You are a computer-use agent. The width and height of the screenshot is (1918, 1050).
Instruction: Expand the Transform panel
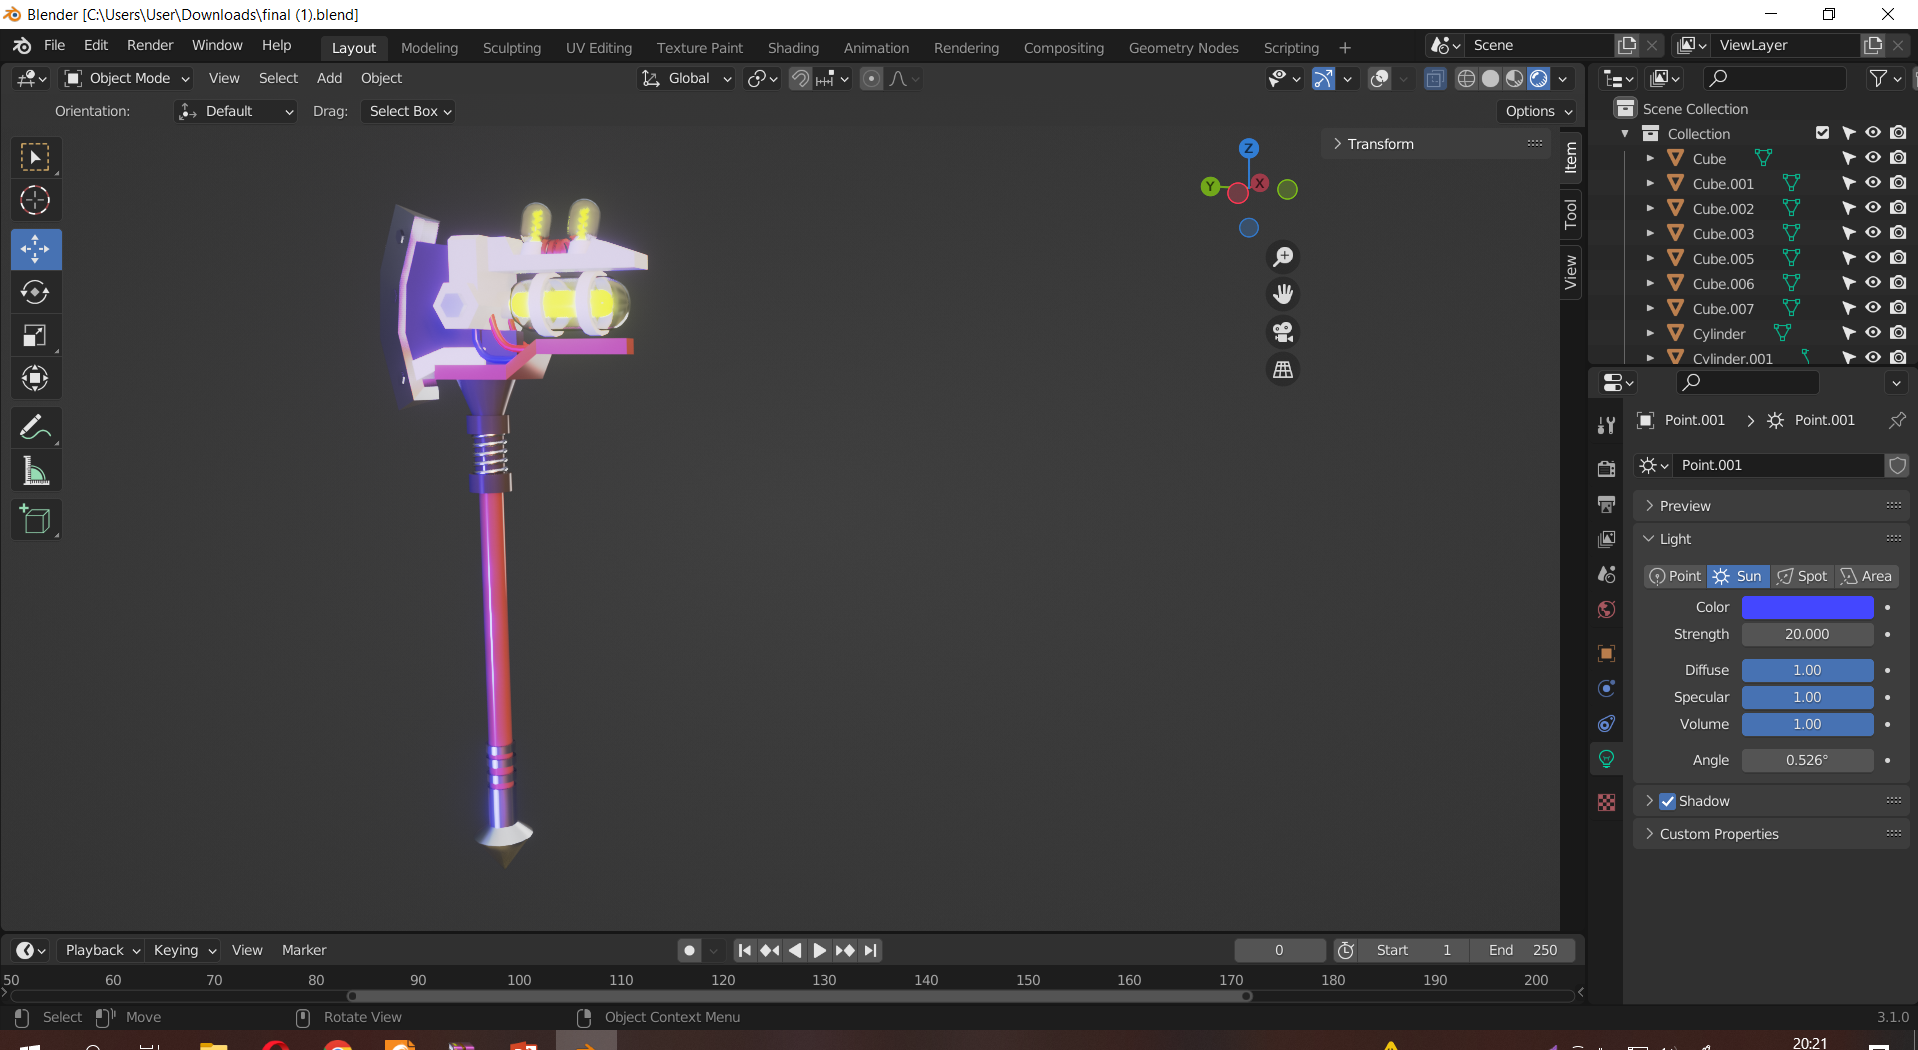[x=1438, y=144]
